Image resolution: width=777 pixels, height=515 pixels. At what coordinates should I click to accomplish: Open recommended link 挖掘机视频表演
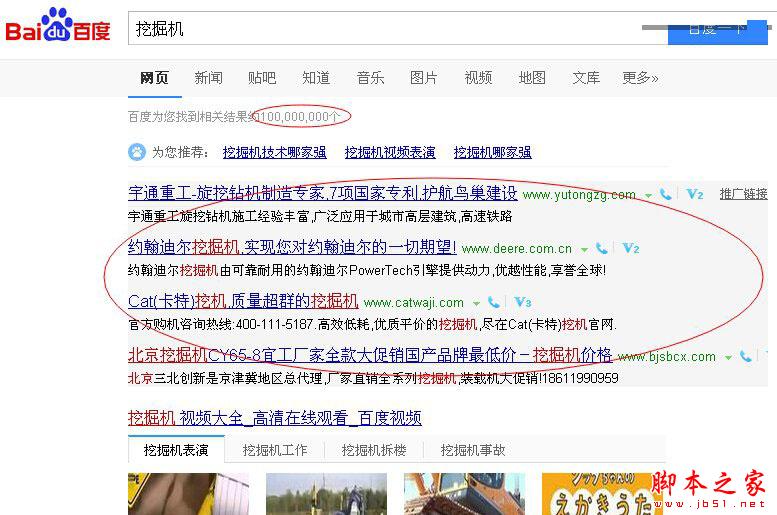pyautogui.click(x=390, y=152)
